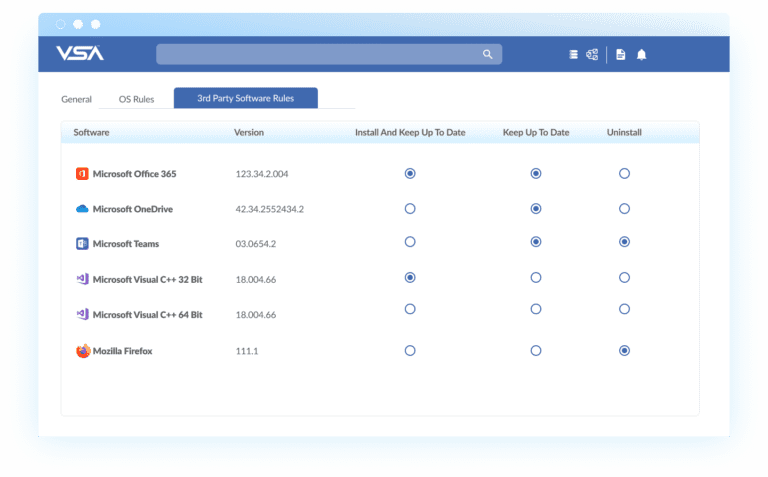Select Uninstall for Visual C++ 32 Bit

tap(624, 278)
